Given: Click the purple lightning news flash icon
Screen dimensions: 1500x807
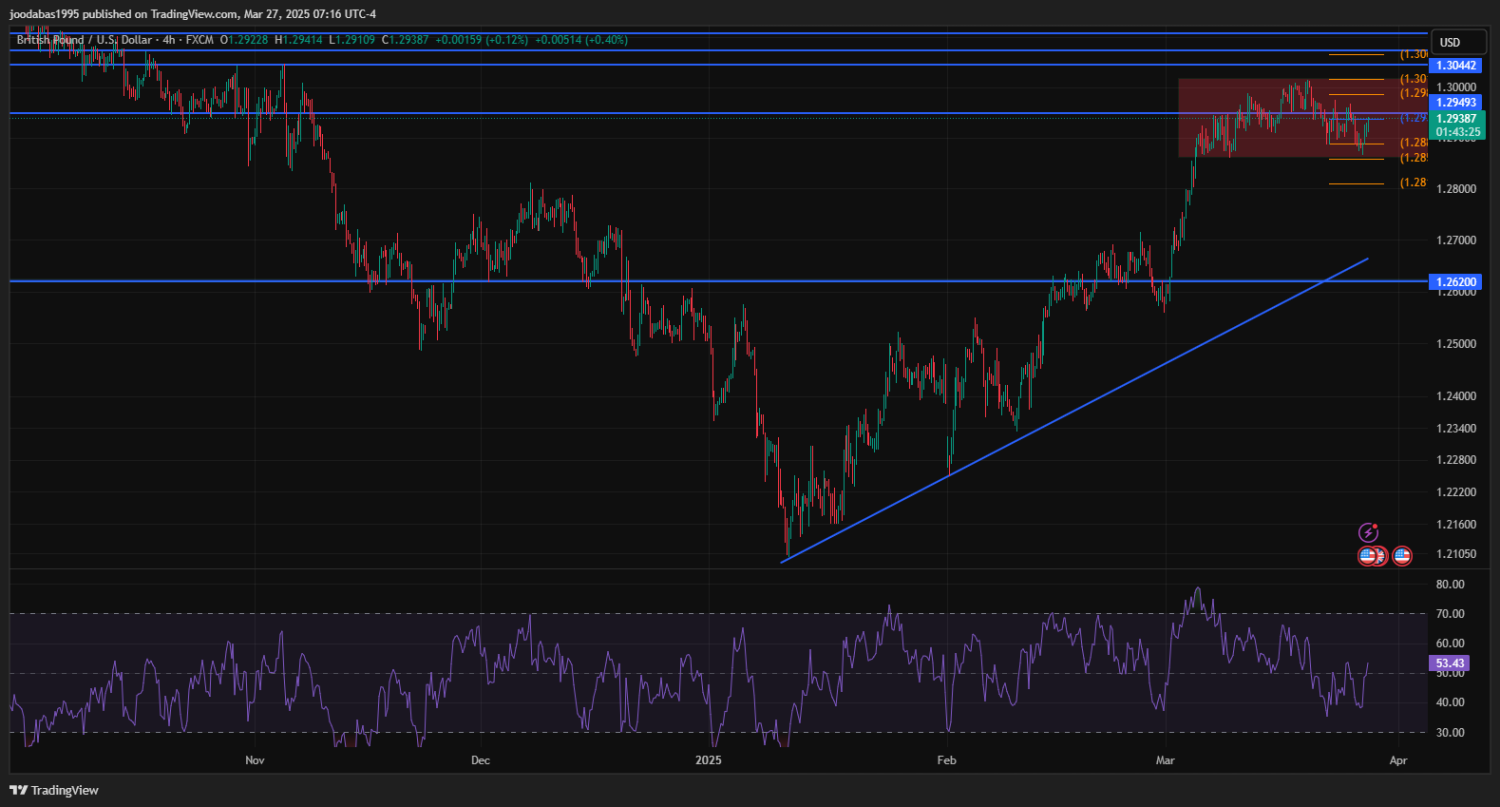Looking at the screenshot, I should [x=1368, y=533].
